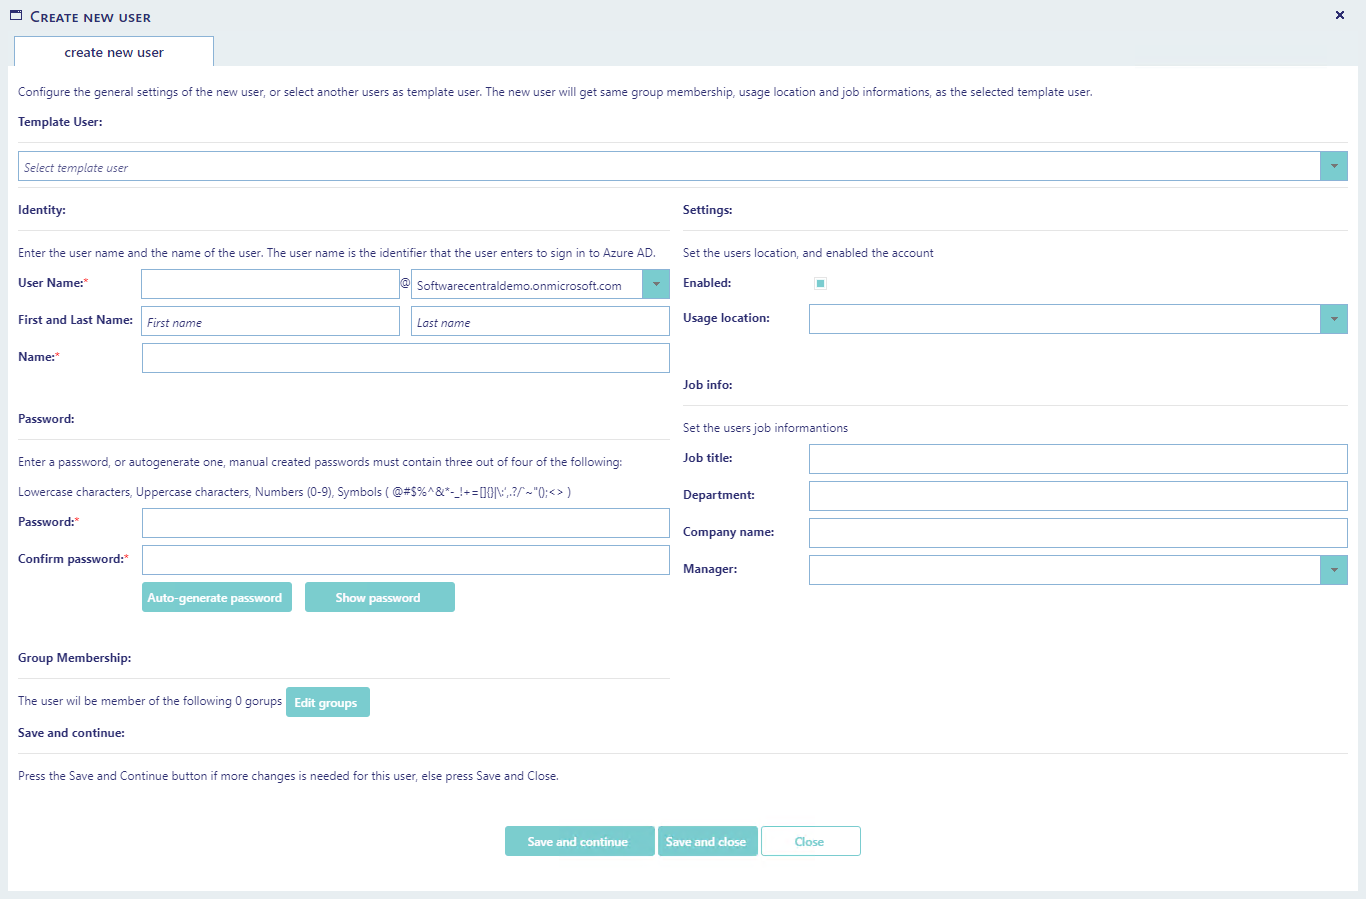
Task: Click the First name field
Action: (270, 321)
